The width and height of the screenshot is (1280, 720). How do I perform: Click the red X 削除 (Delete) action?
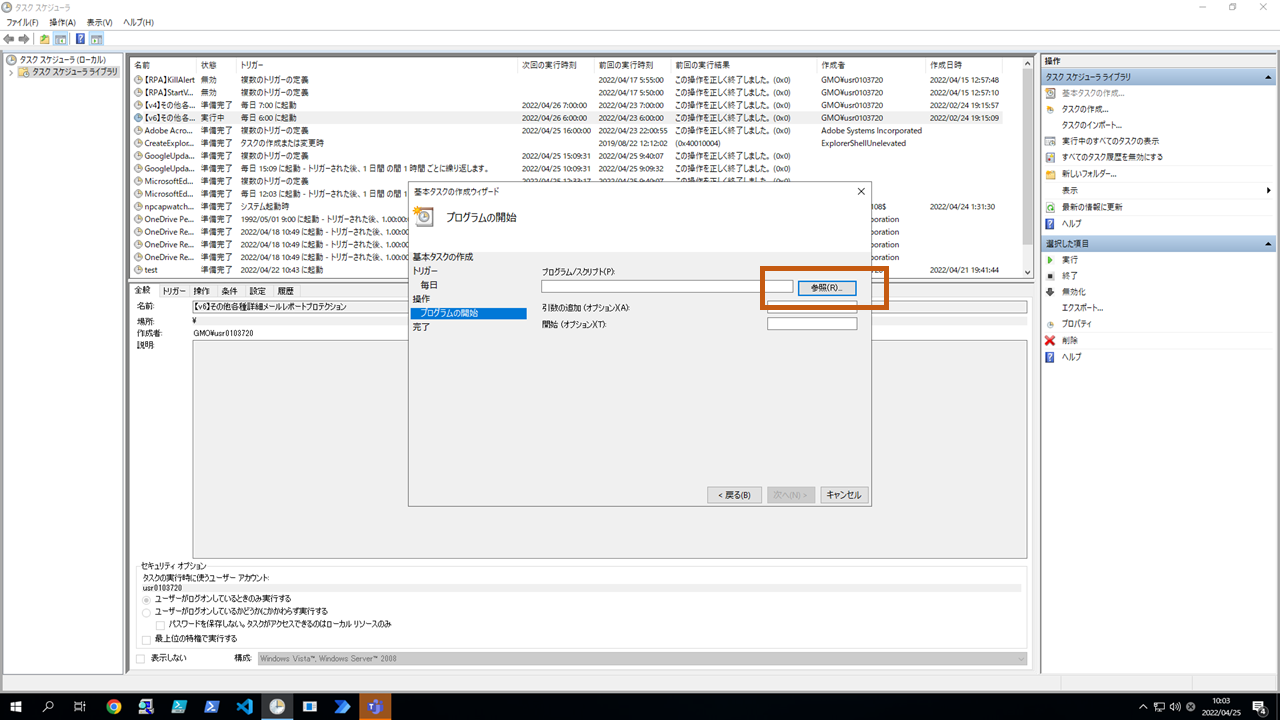click(x=1050, y=340)
